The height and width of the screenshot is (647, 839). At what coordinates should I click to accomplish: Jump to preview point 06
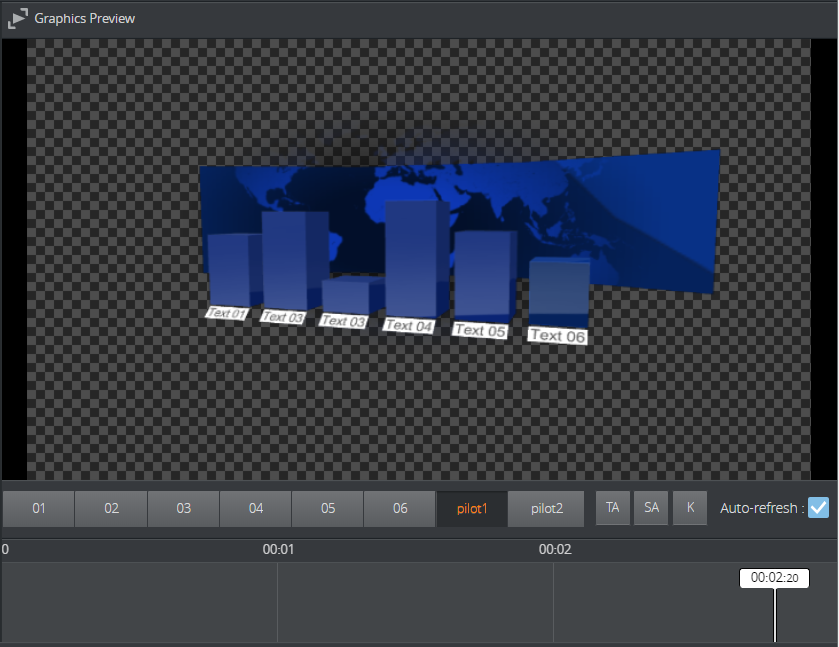[x=400, y=508]
